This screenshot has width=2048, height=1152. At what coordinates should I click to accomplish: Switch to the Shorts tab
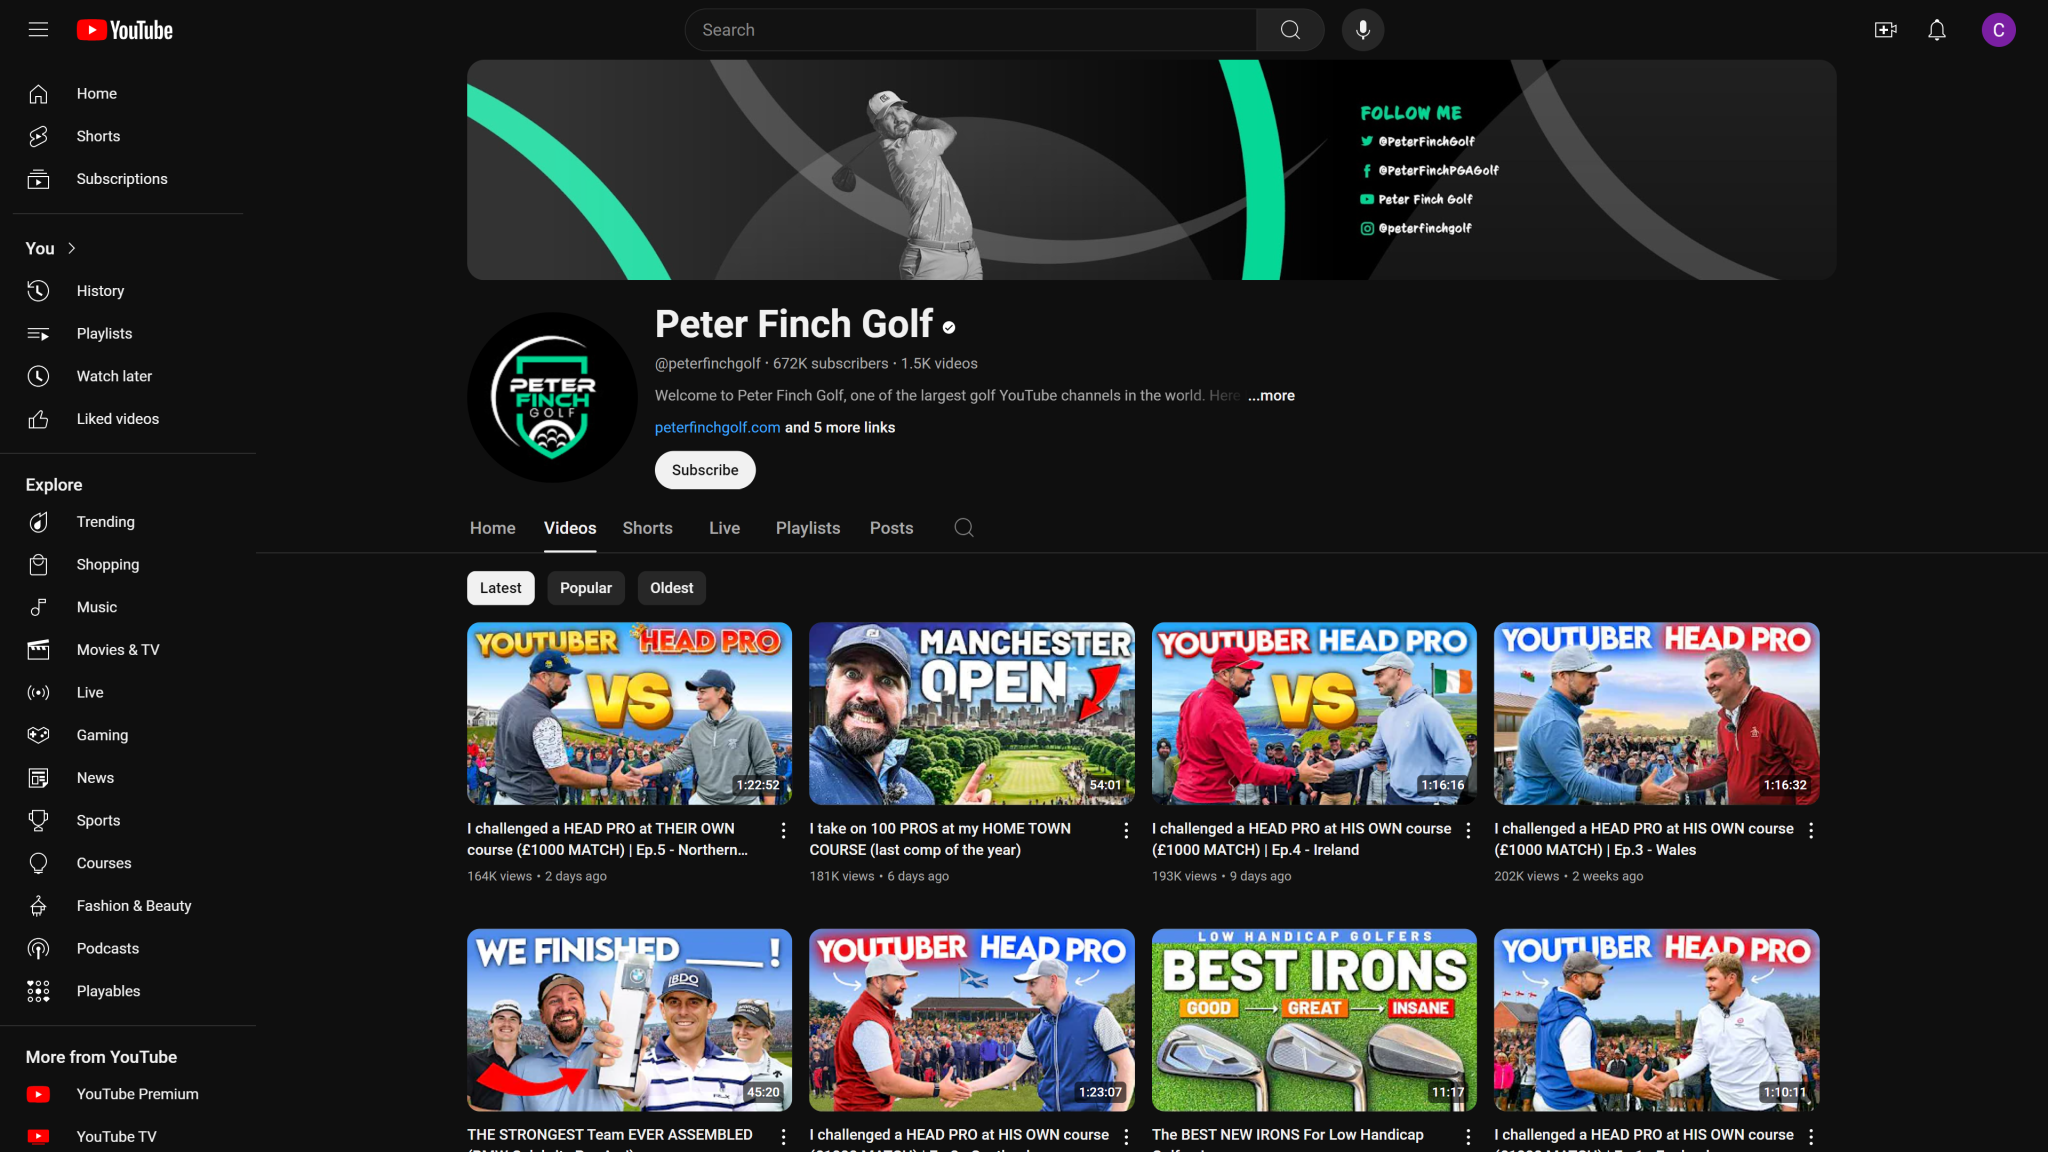pos(647,528)
